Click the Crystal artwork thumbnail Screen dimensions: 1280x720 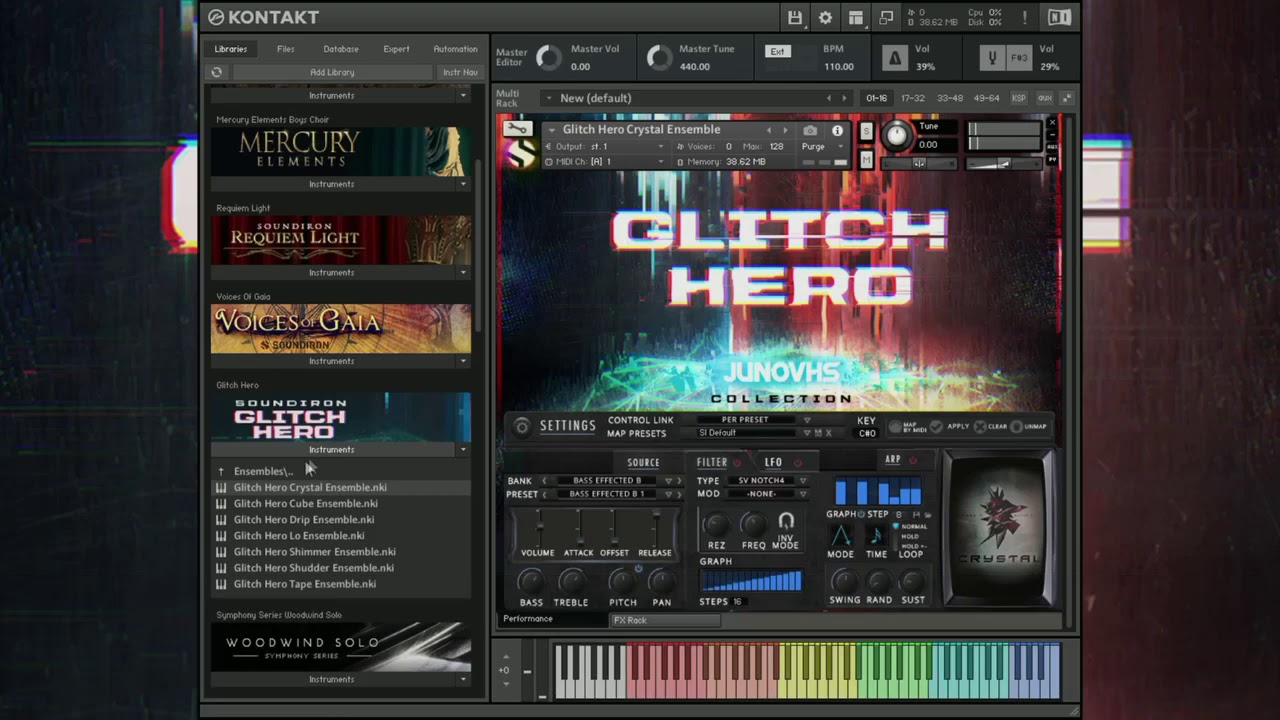click(x=999, y=528)
